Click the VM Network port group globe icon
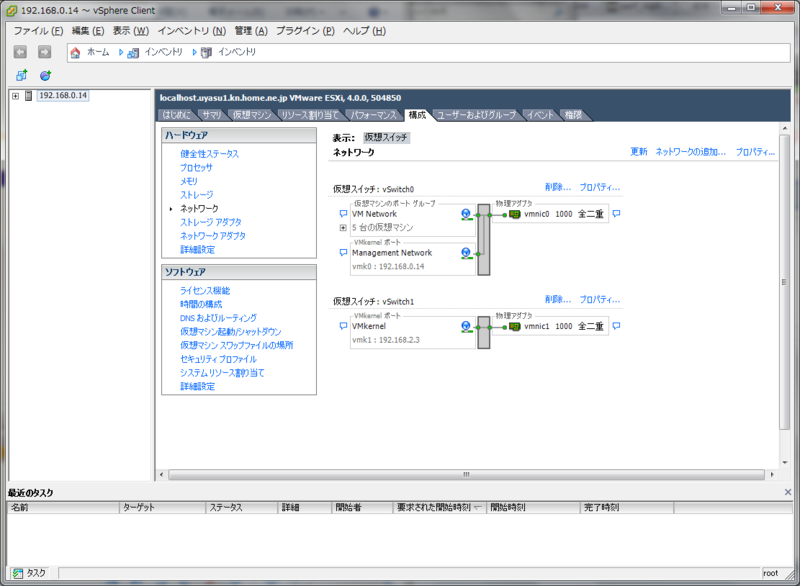The image size is (800, 586). [x=466, y=214]
